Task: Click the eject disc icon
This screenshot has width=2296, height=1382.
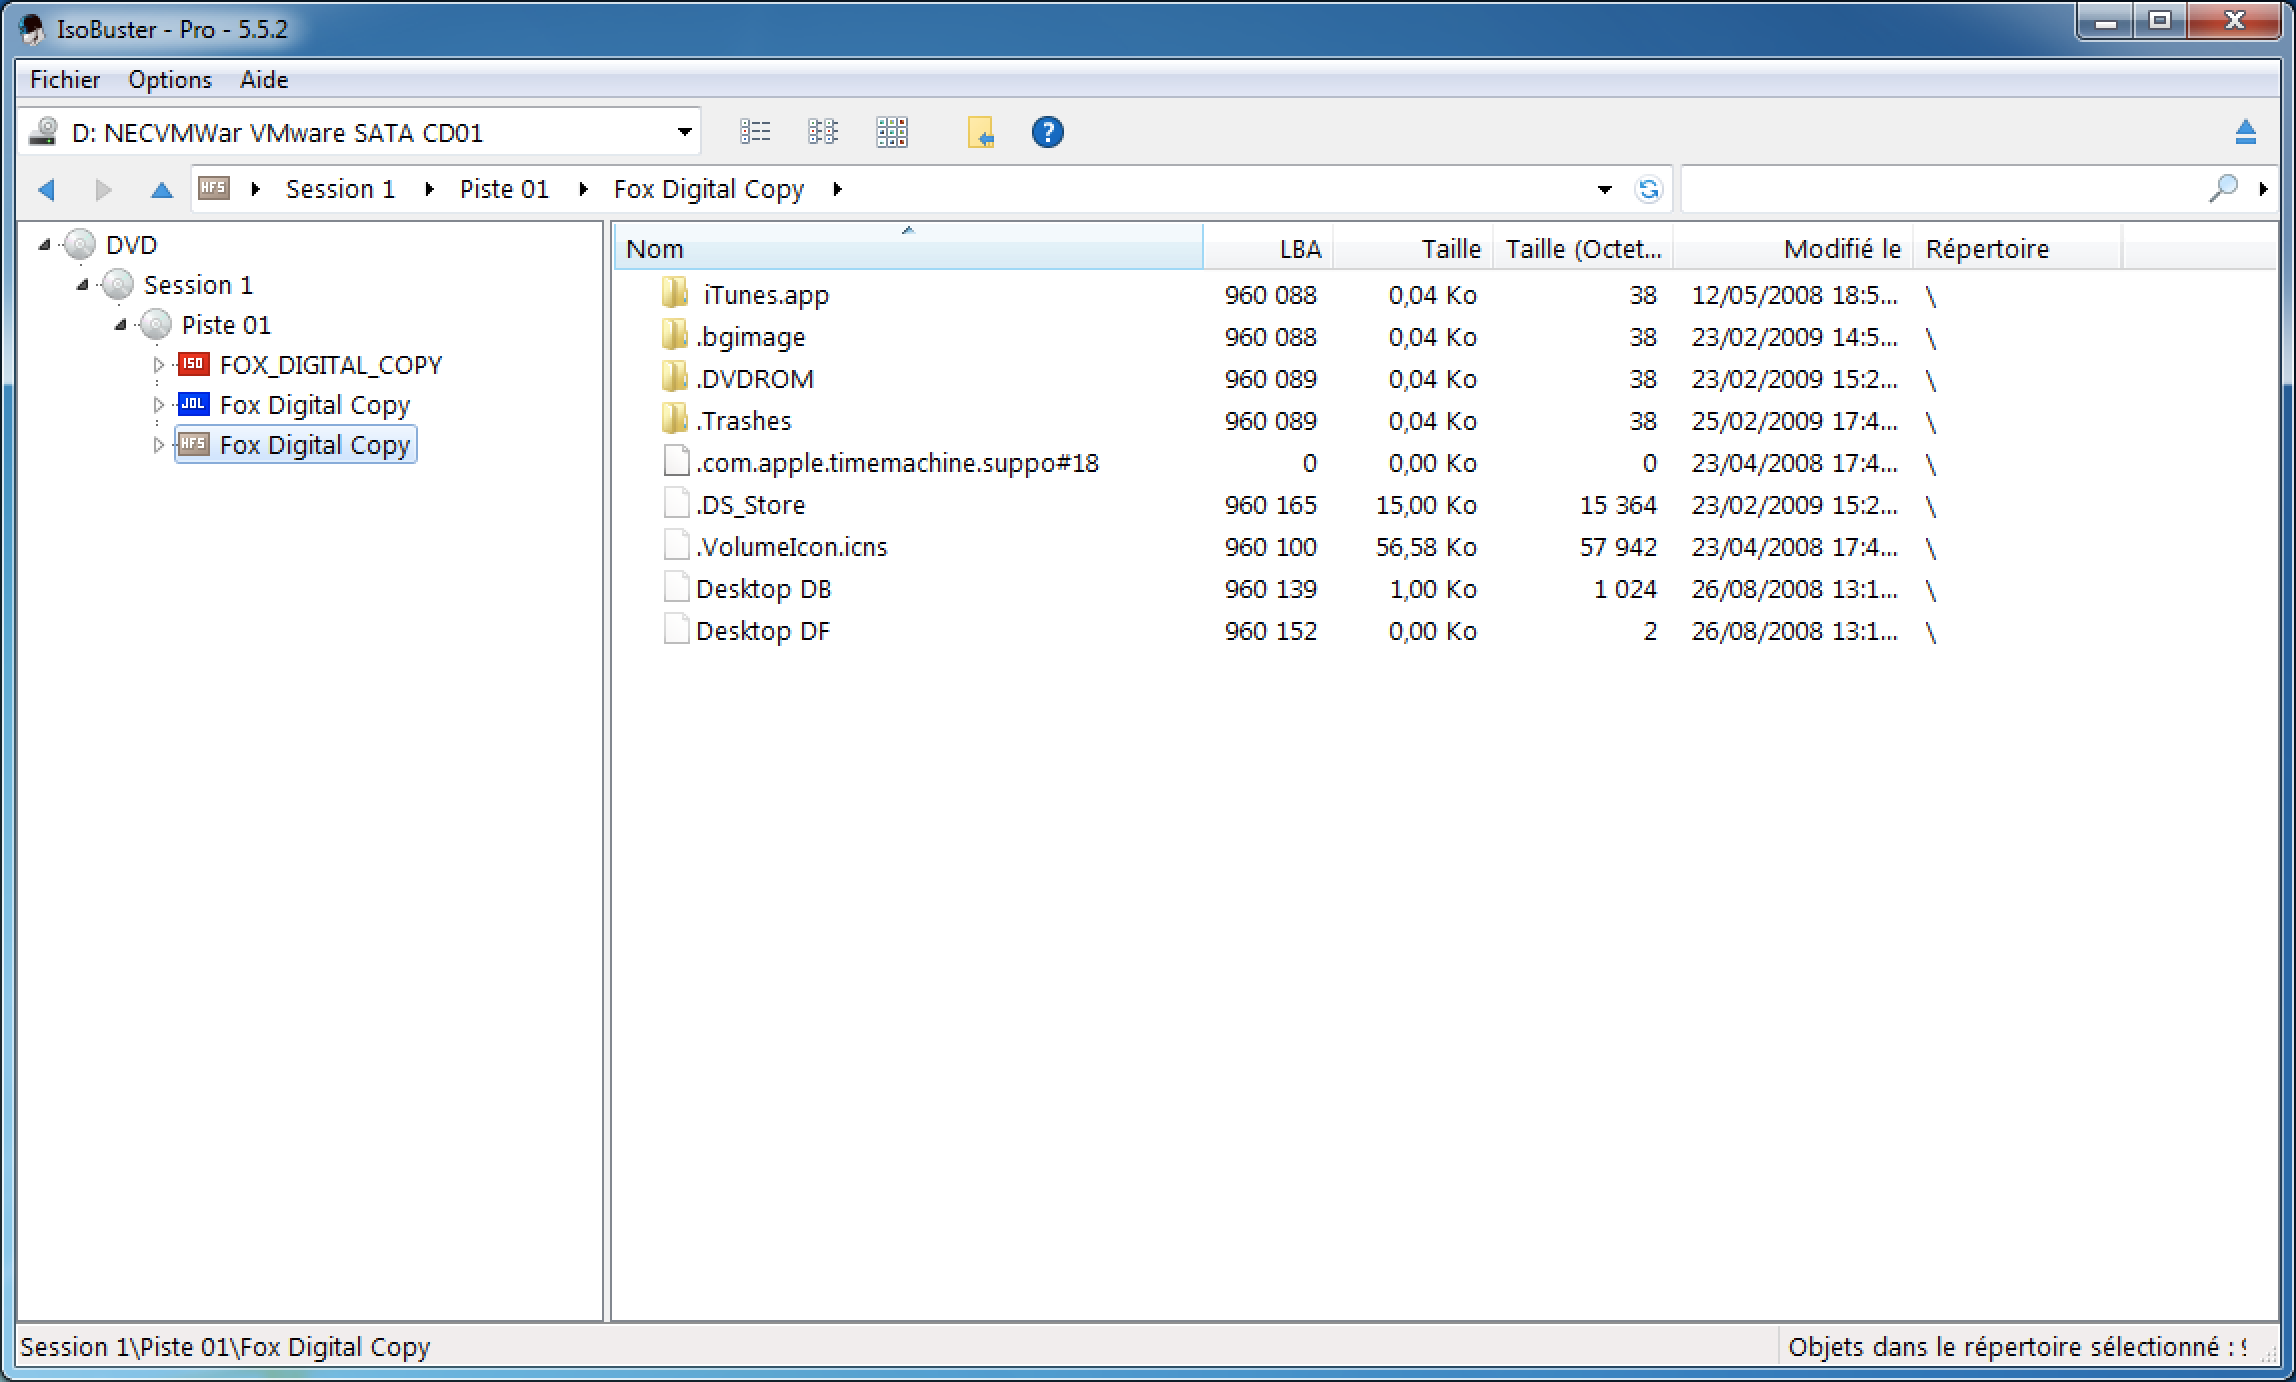Action: 2245,132
